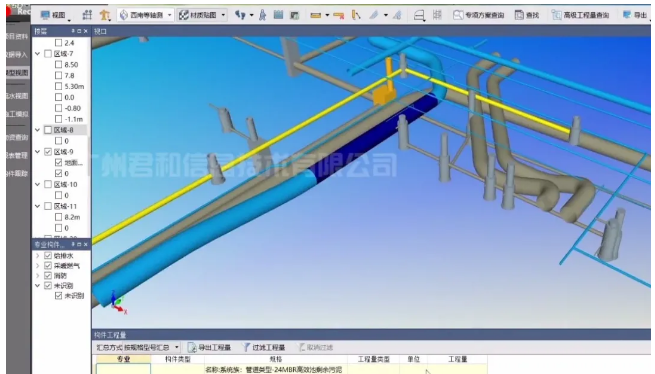Click the orange measuring tape icon
The height and width of the screenshot is (374, 655).
[x=339, y=15]
